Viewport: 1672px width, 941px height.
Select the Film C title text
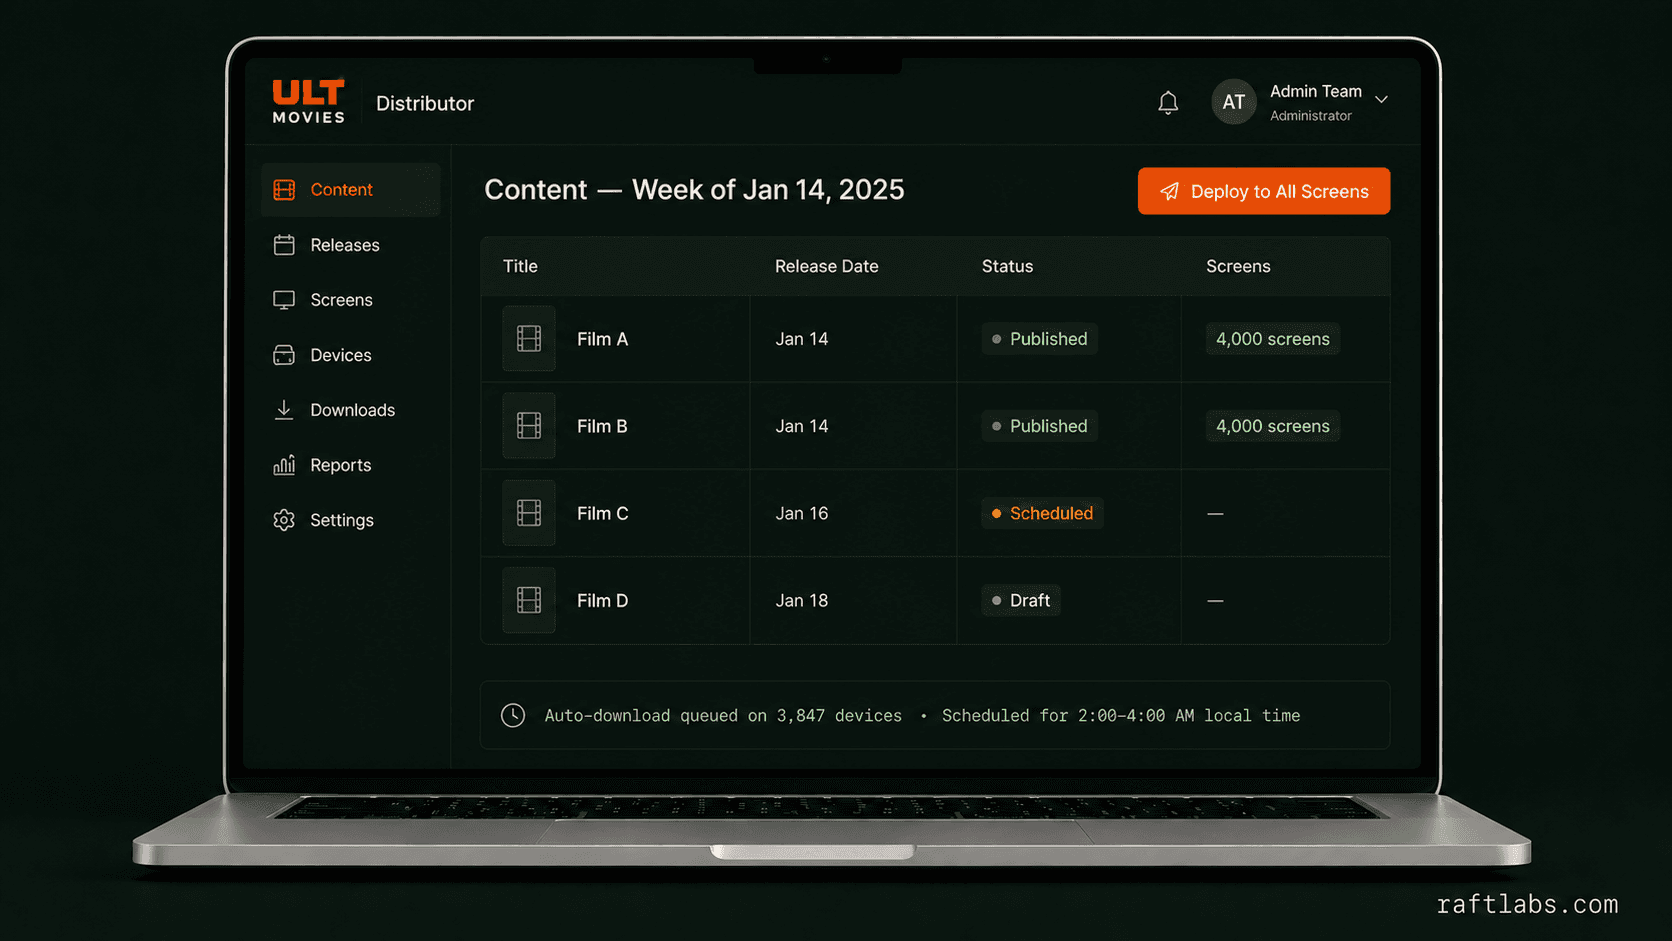[603, 513]
